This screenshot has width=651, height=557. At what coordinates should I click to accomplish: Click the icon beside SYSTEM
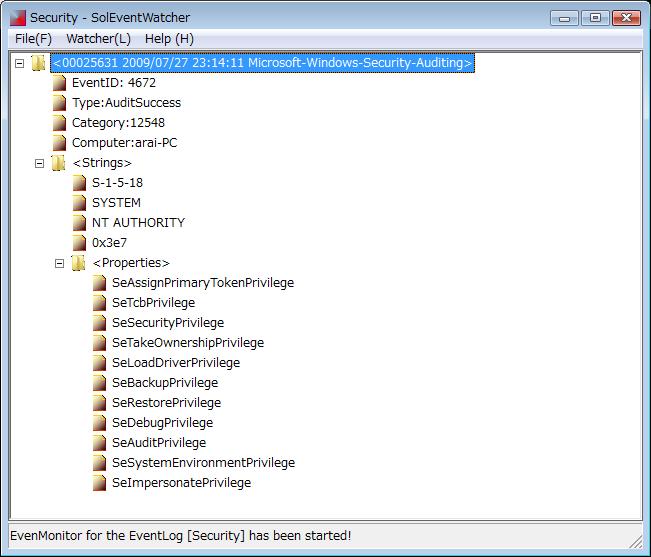(79, 203)
